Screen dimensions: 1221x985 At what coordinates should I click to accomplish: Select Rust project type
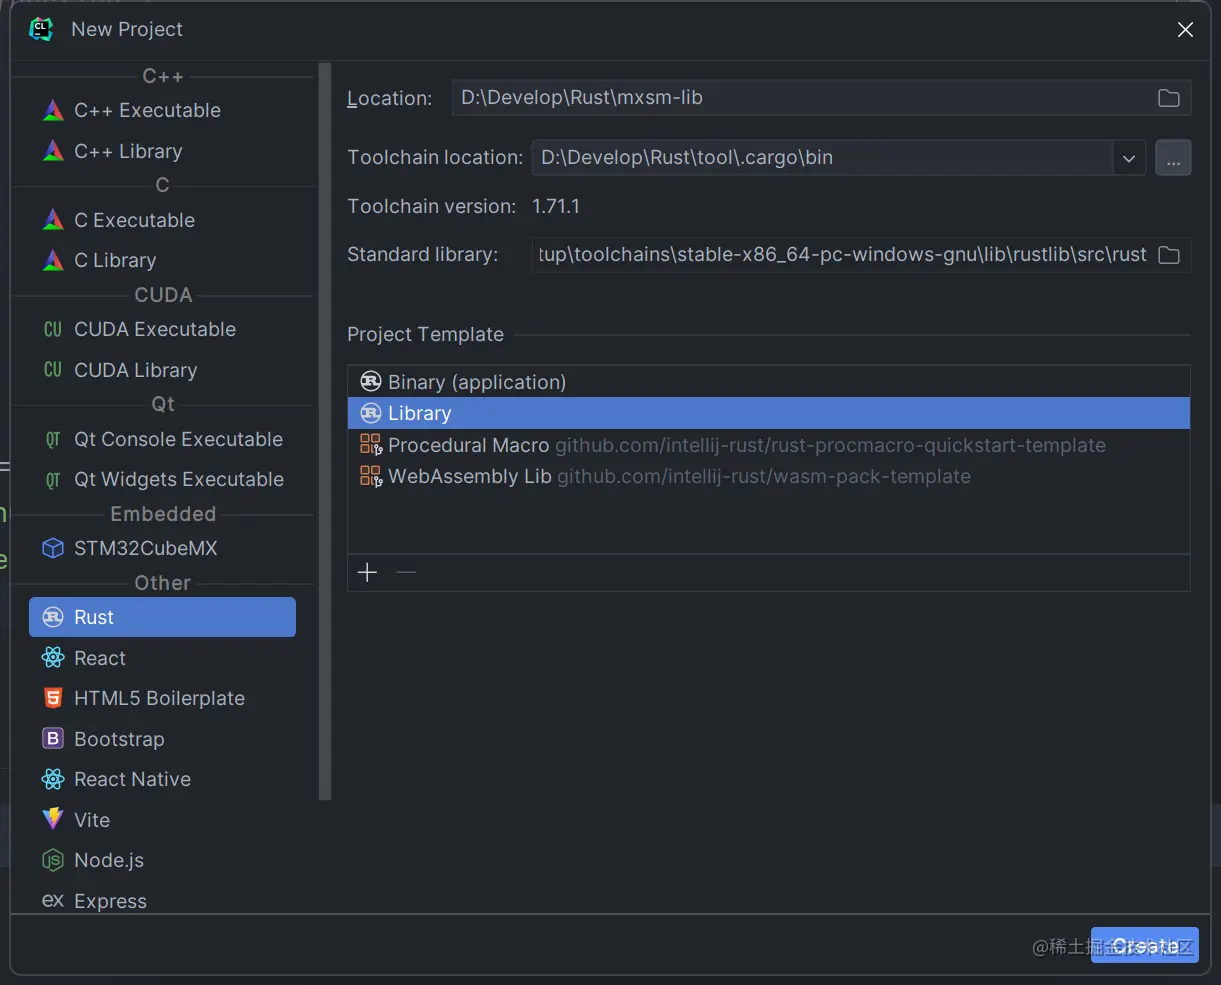pyautogui.click(x=162, y=617)
